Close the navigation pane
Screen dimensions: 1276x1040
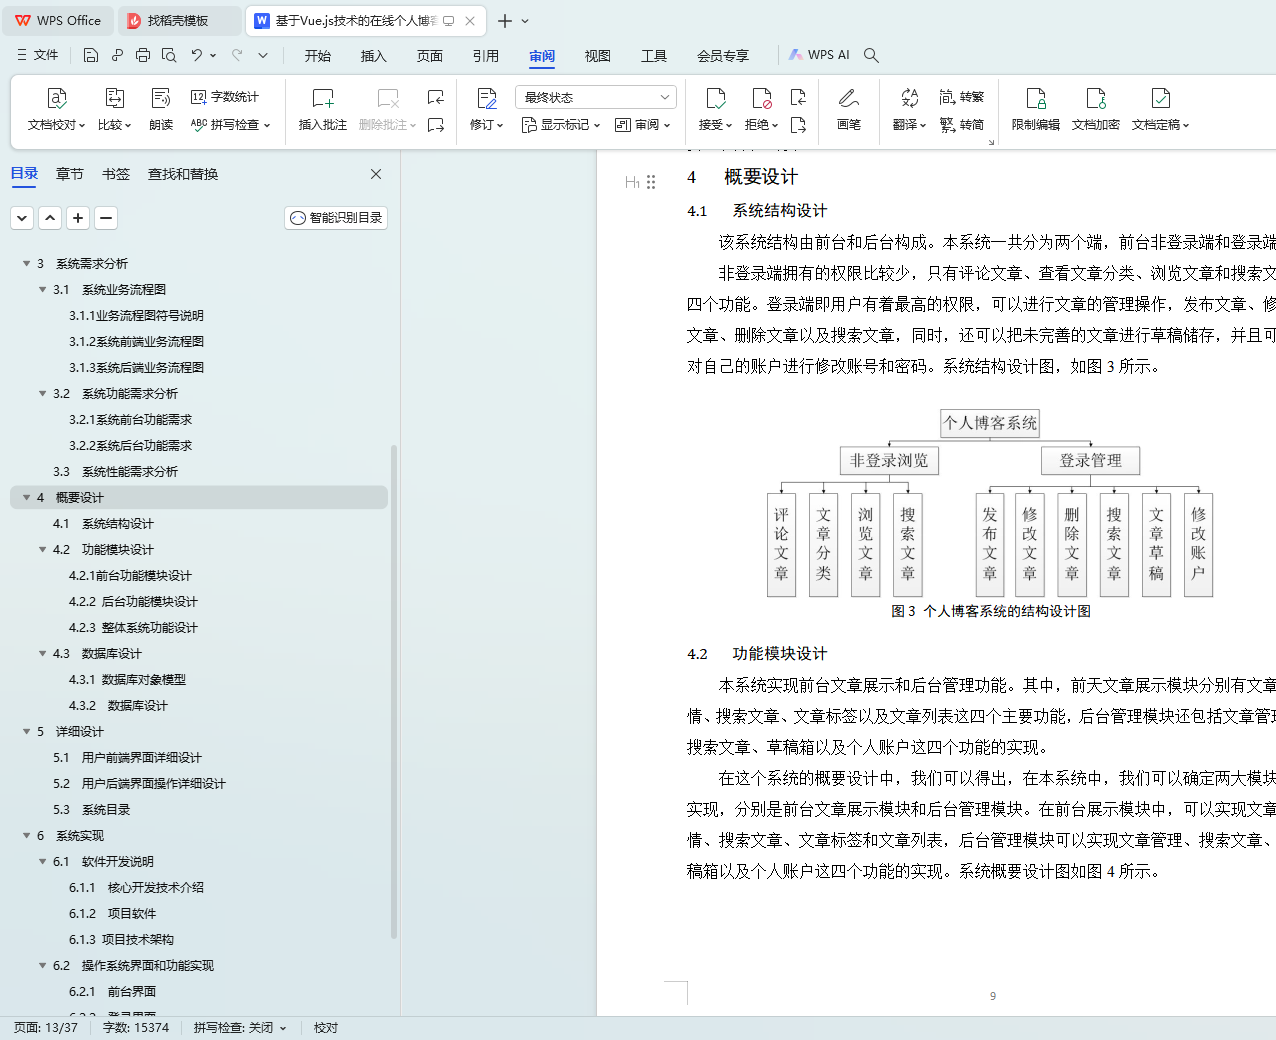click(376, 174)
